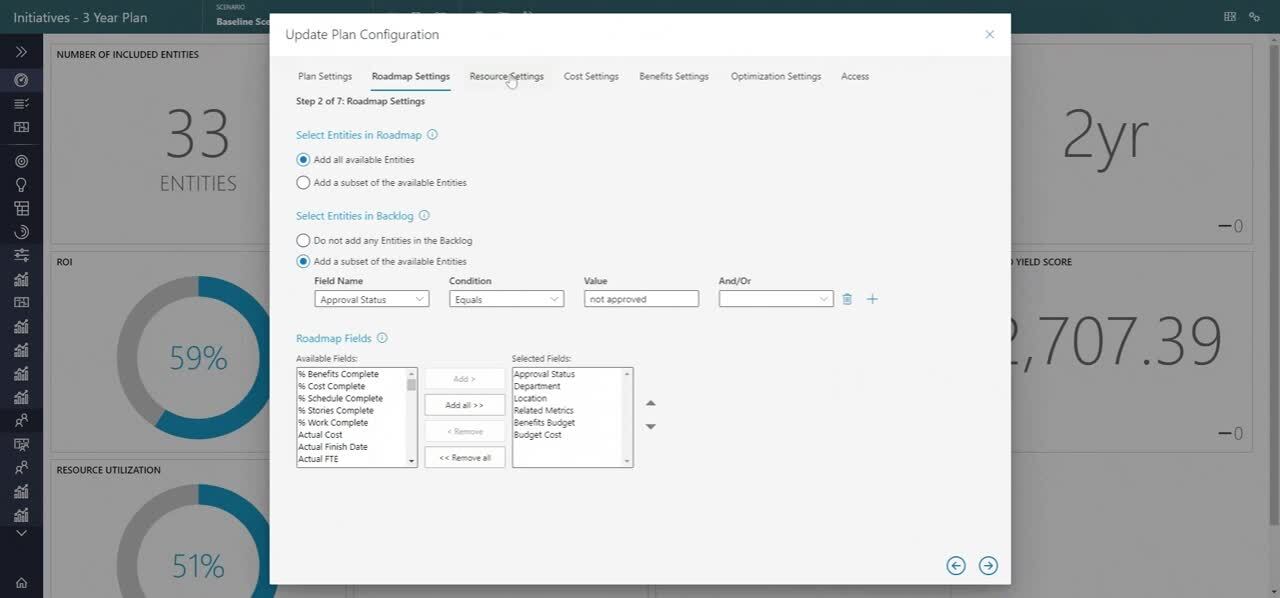Switch to Access tab
1280x598 pixels.
pos(855,76)
